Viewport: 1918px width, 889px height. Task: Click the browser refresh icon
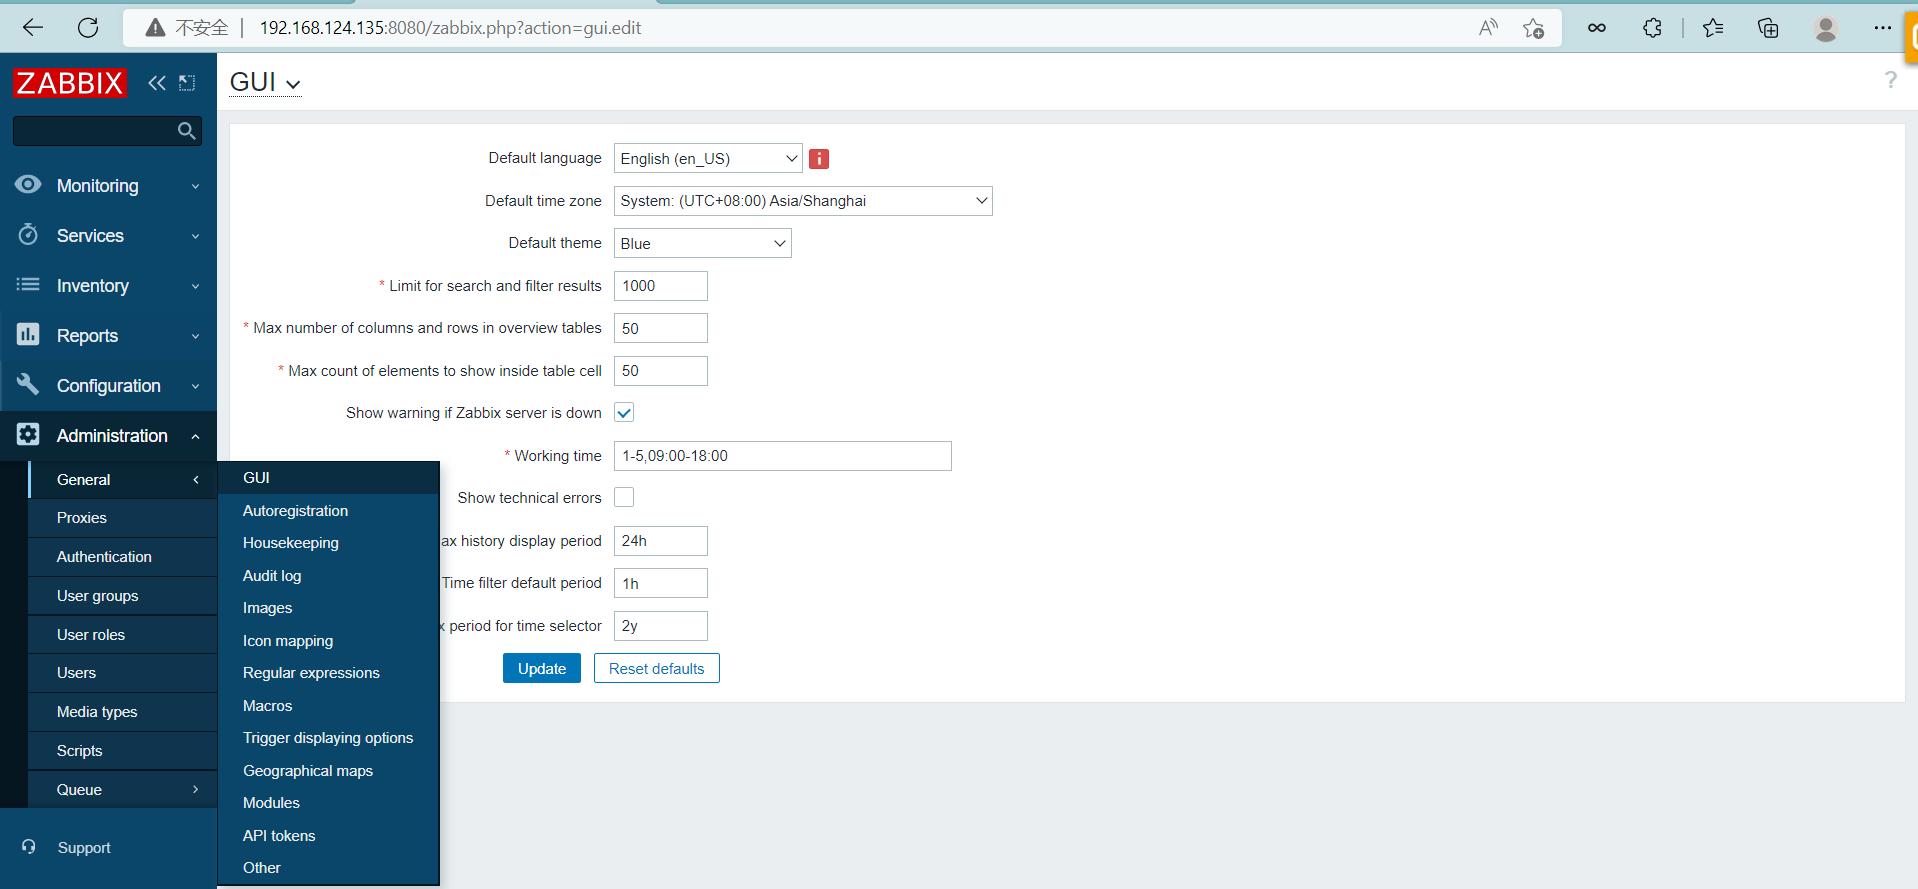click(88, 28)
